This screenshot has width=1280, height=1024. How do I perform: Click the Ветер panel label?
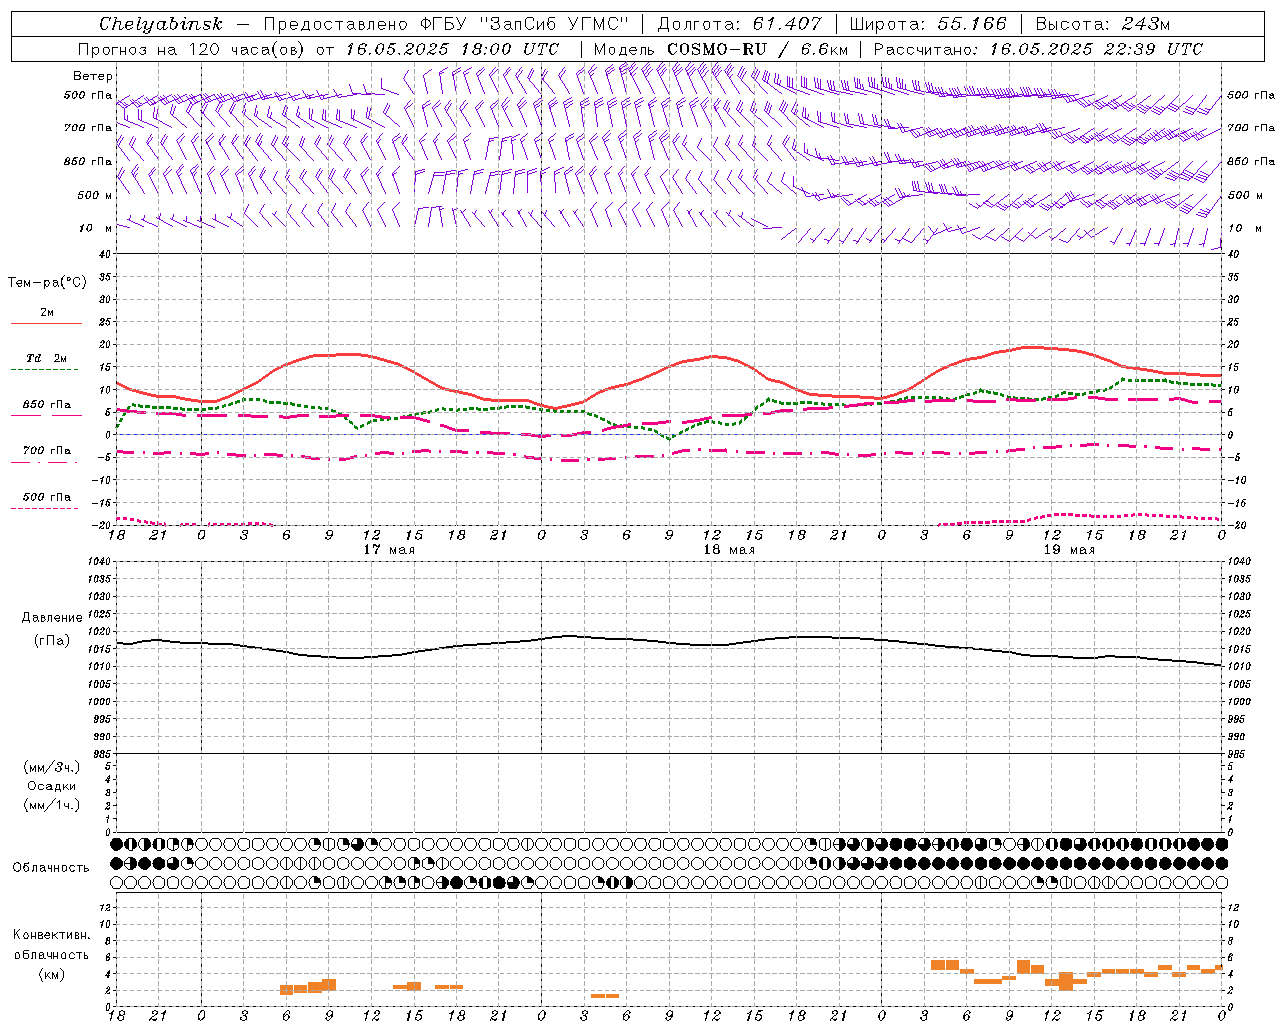pyautogui.click(x=93, y=76)
